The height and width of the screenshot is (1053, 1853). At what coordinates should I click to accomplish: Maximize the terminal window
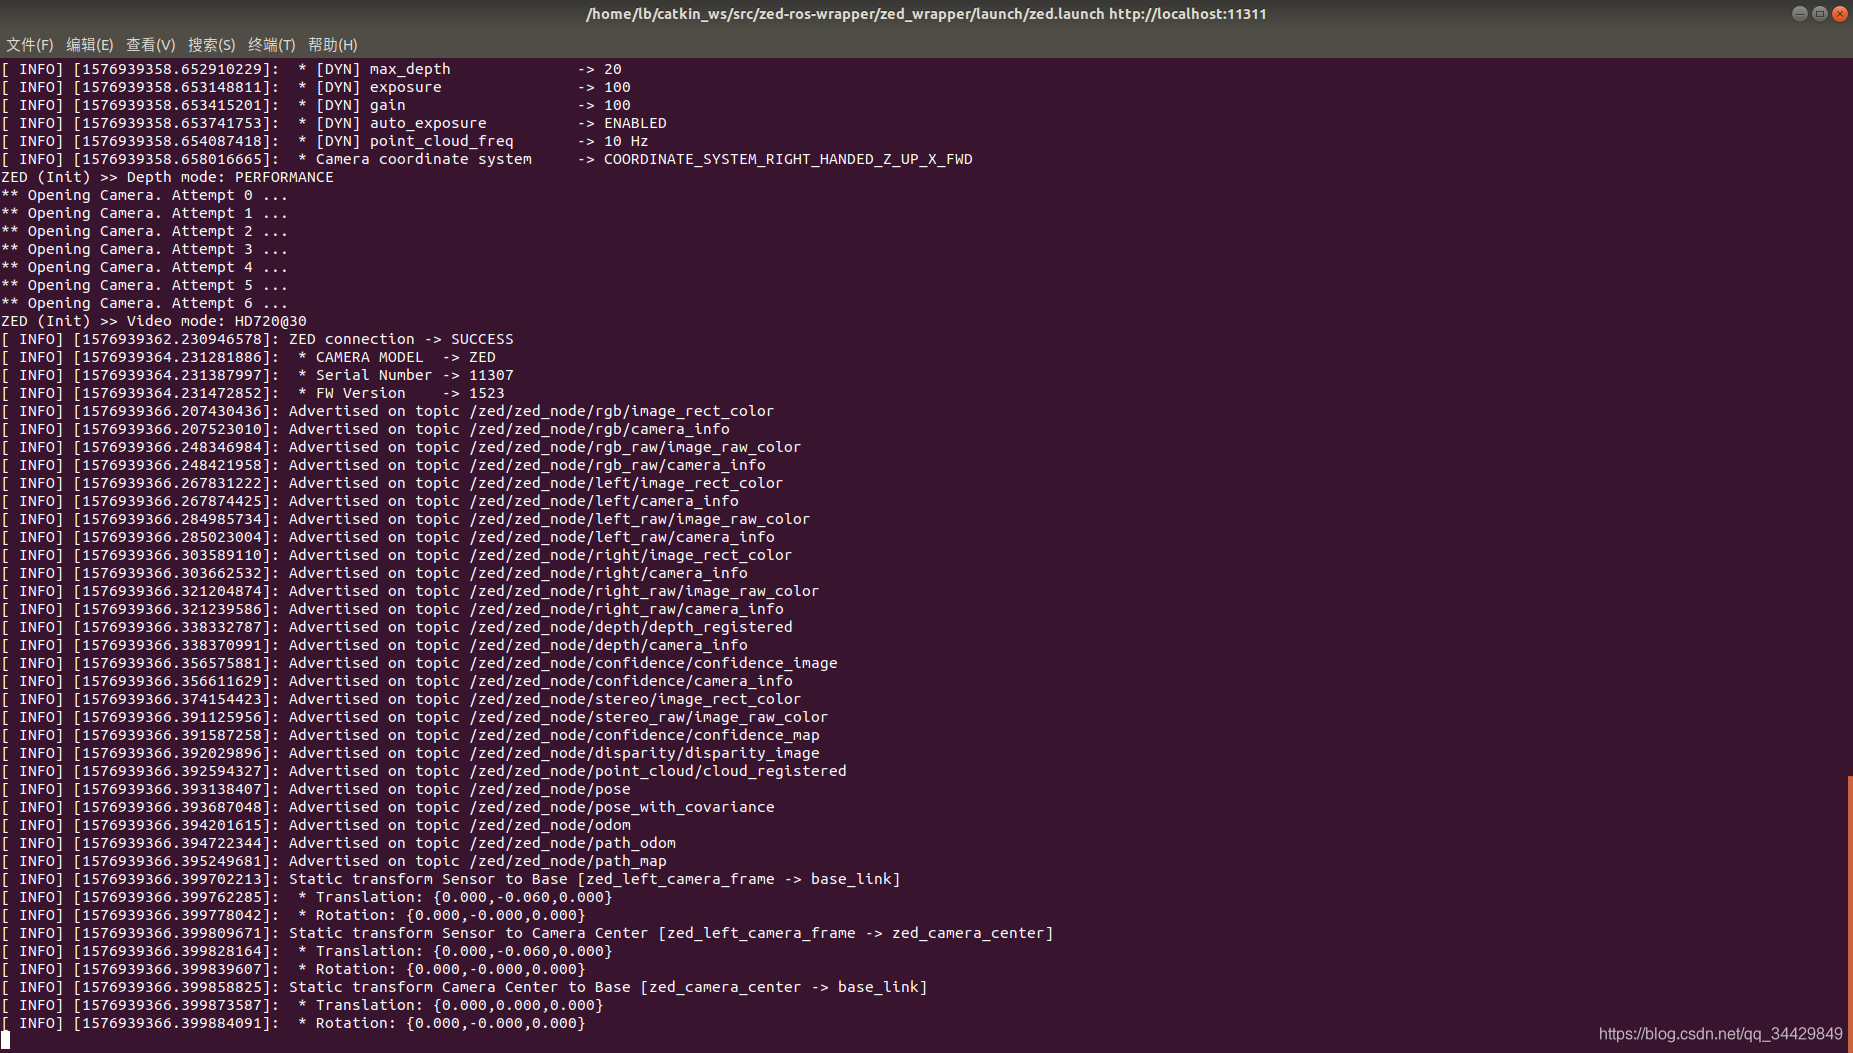[1820, 14]
